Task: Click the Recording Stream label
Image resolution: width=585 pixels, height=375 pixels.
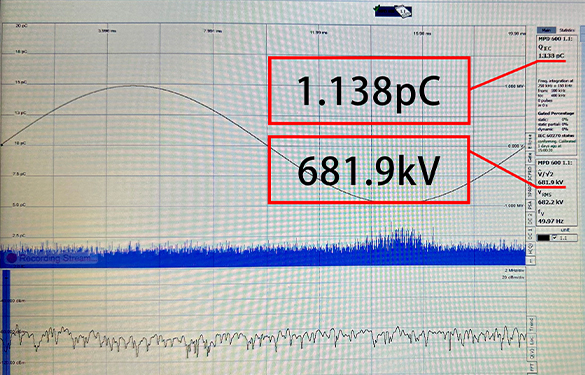Action: point(55,258)
